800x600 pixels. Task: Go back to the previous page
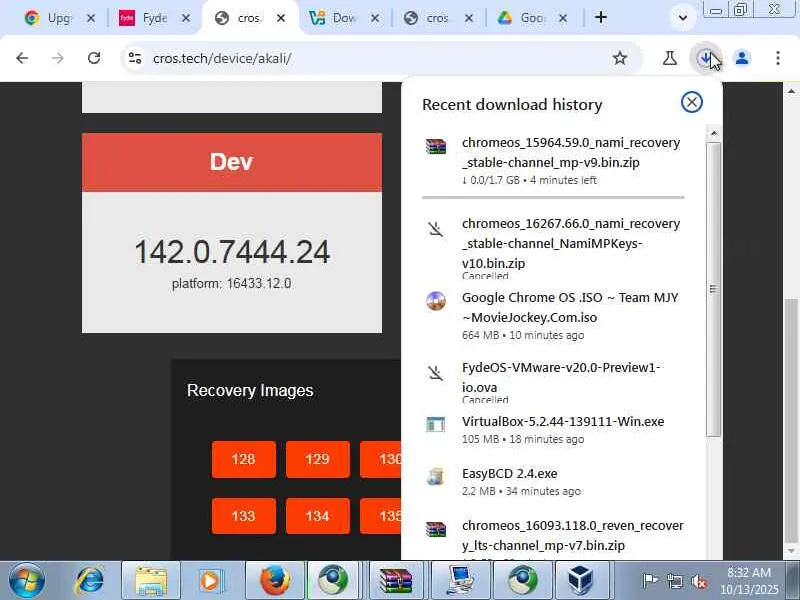tap(22, 58)
